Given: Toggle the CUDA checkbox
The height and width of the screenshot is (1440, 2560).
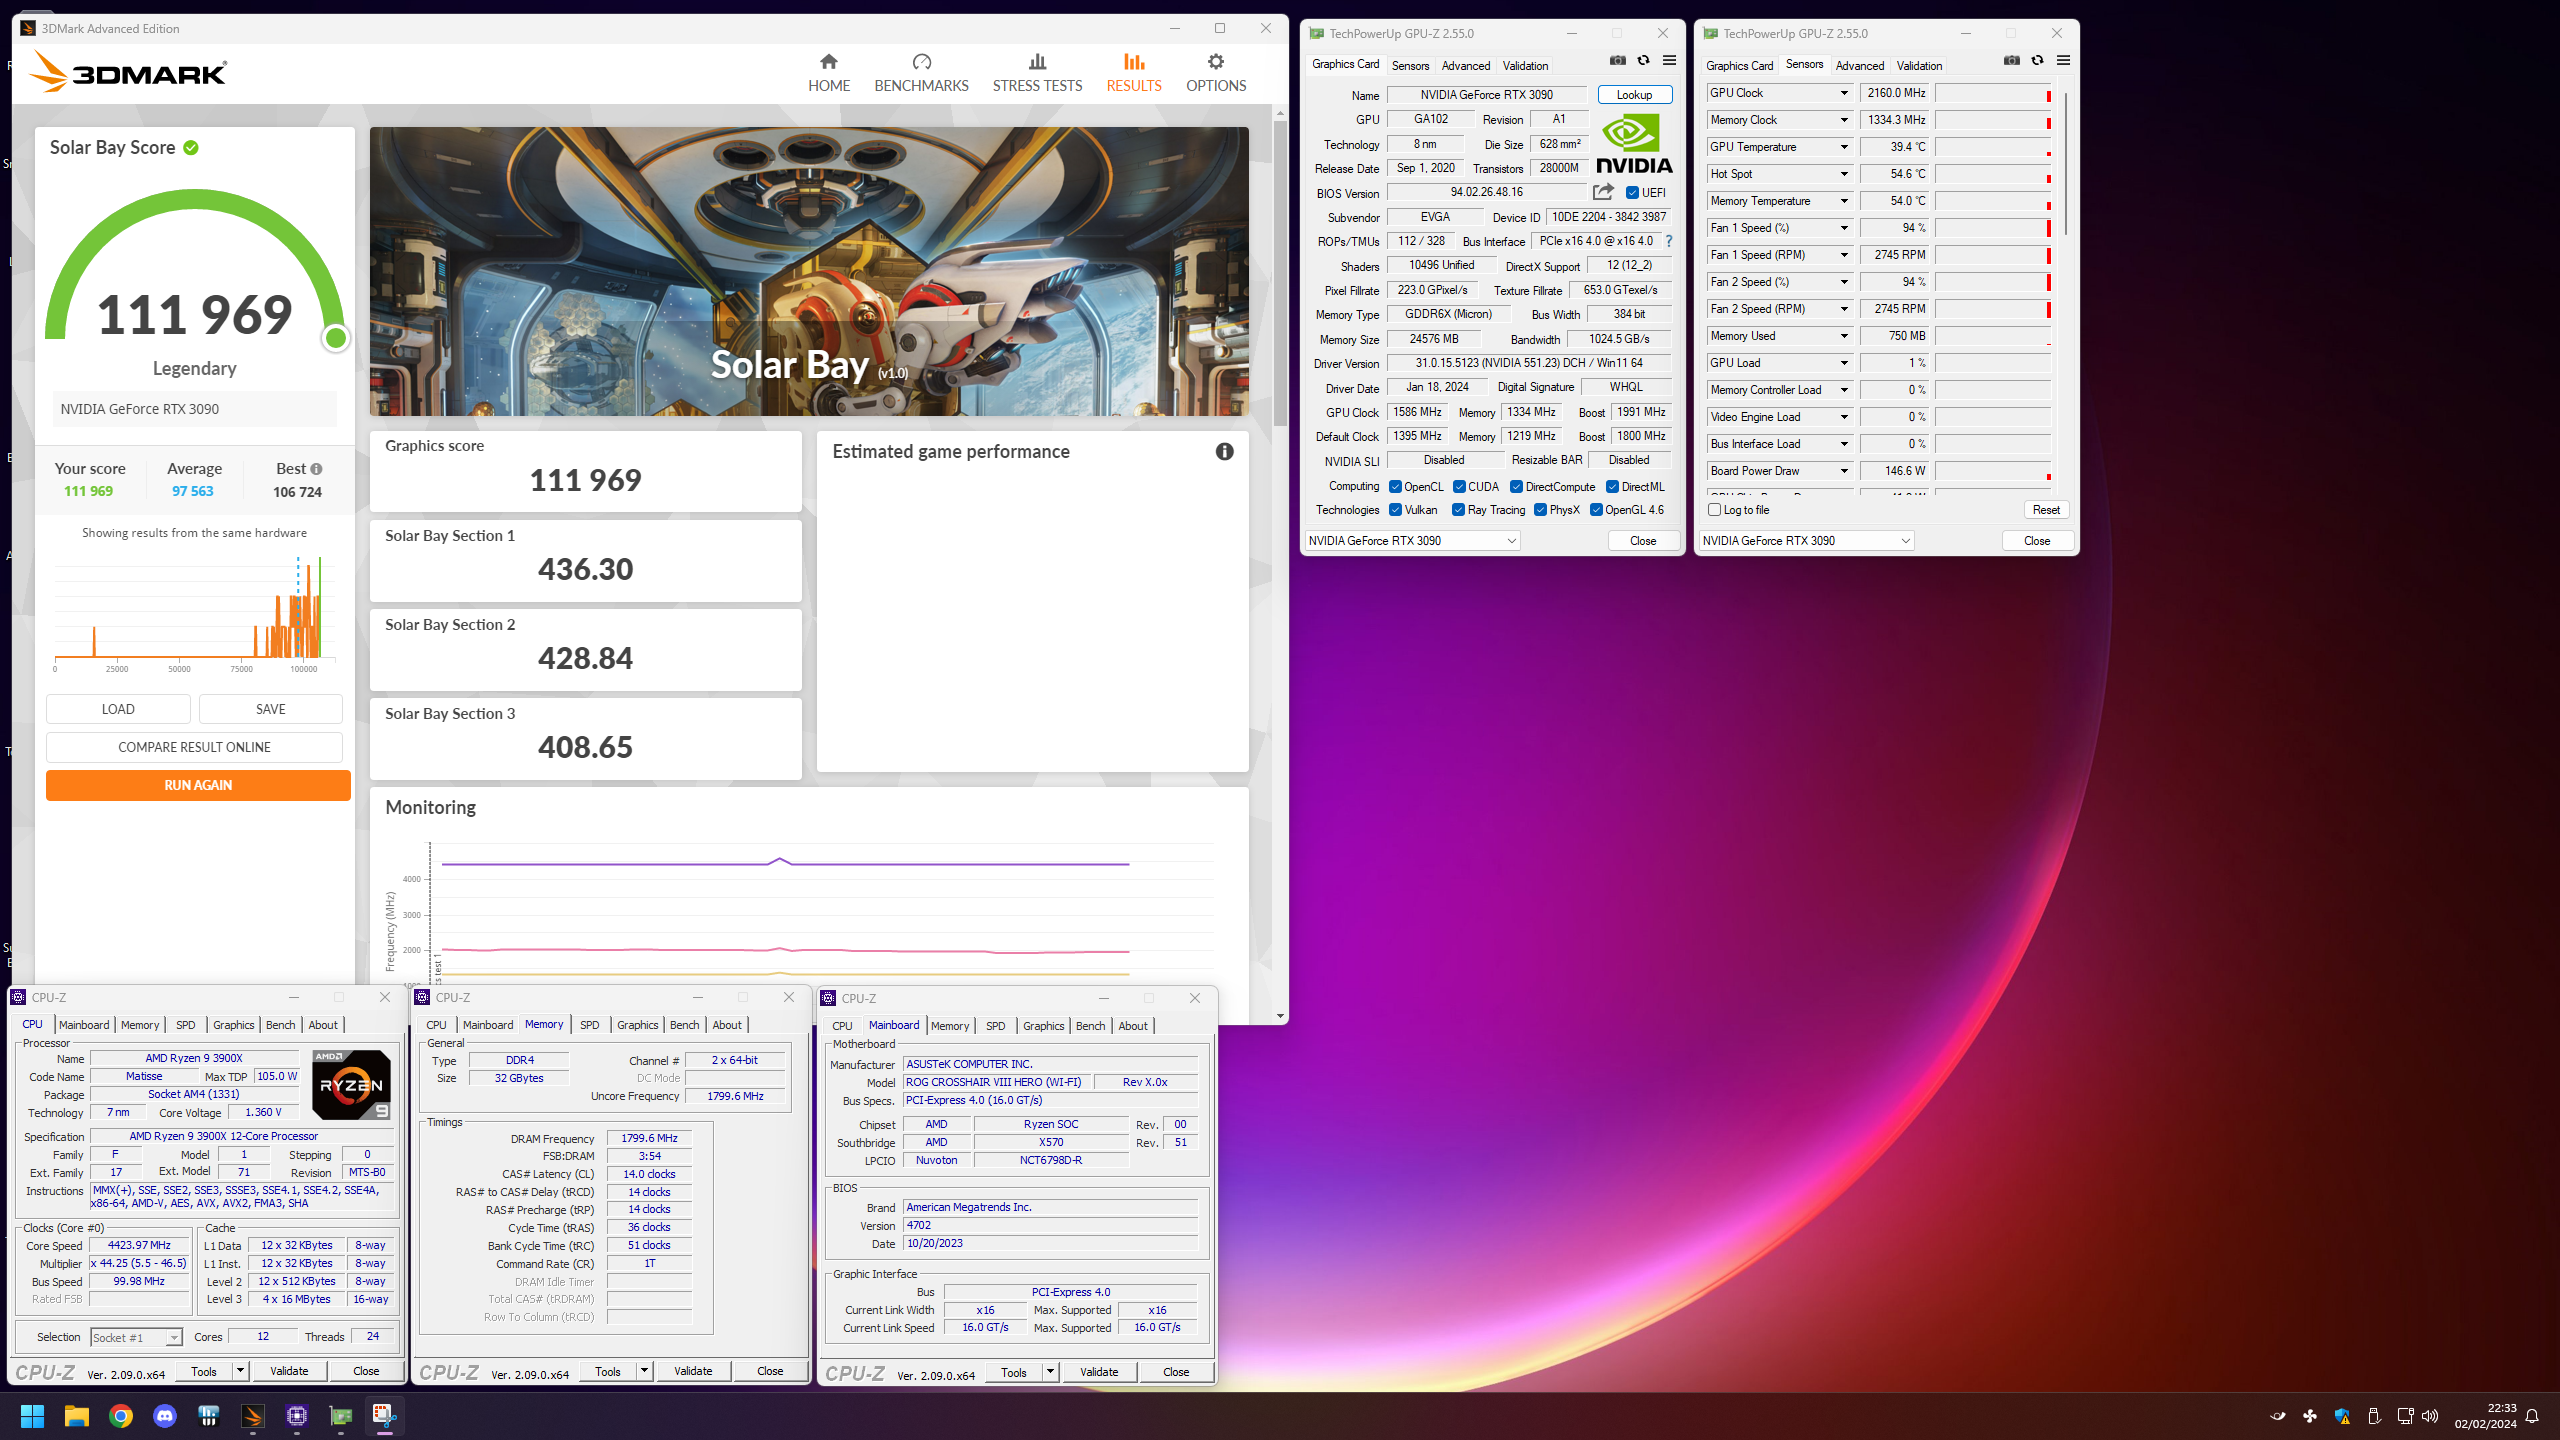Looking at the screenshot, I should 1459,487.
